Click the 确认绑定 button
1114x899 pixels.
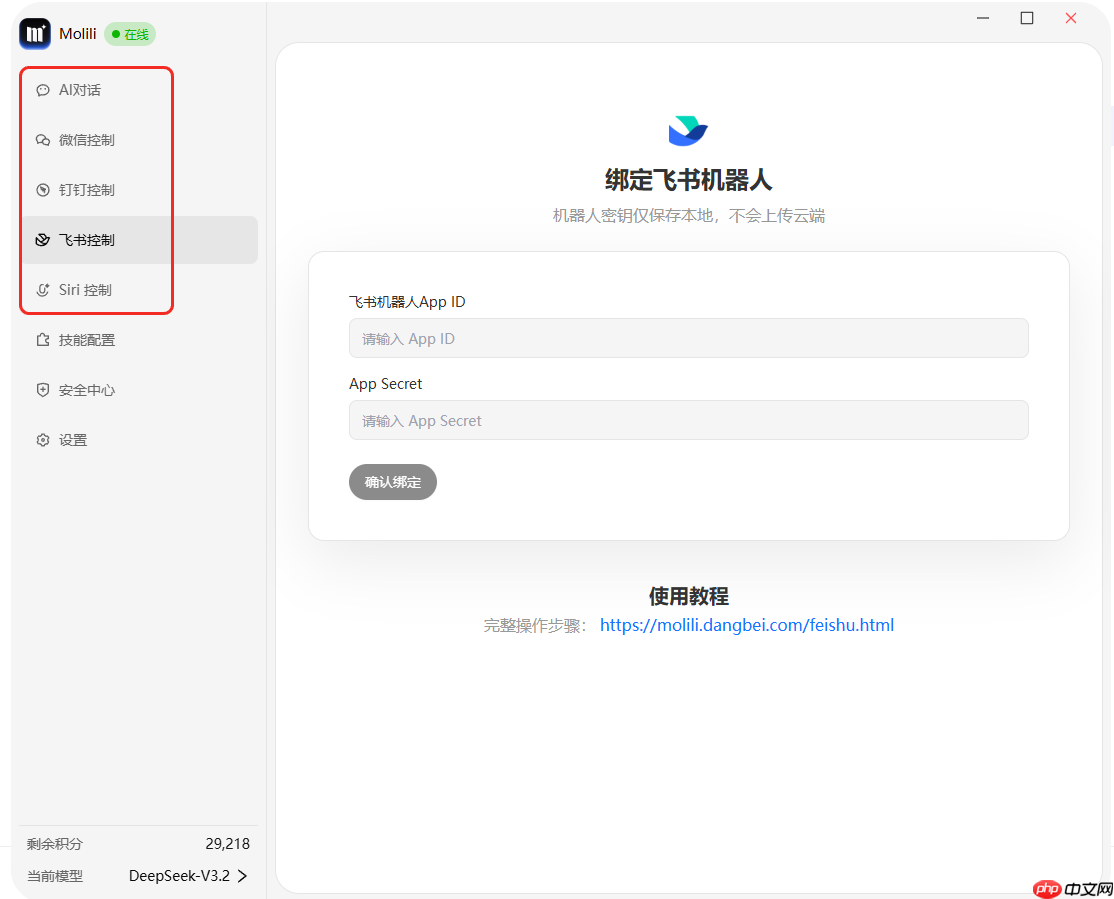[x=392, y=481]
